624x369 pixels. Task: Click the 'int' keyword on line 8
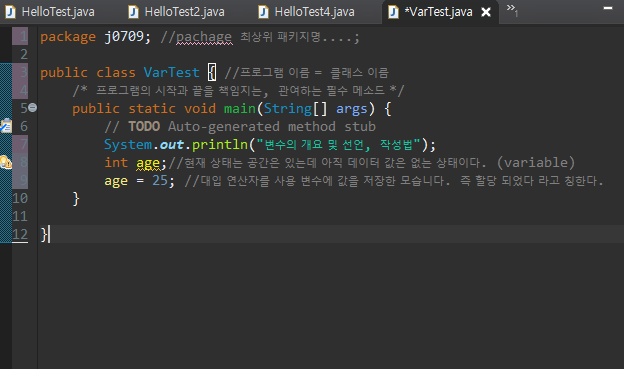click(x=116, y=162)
